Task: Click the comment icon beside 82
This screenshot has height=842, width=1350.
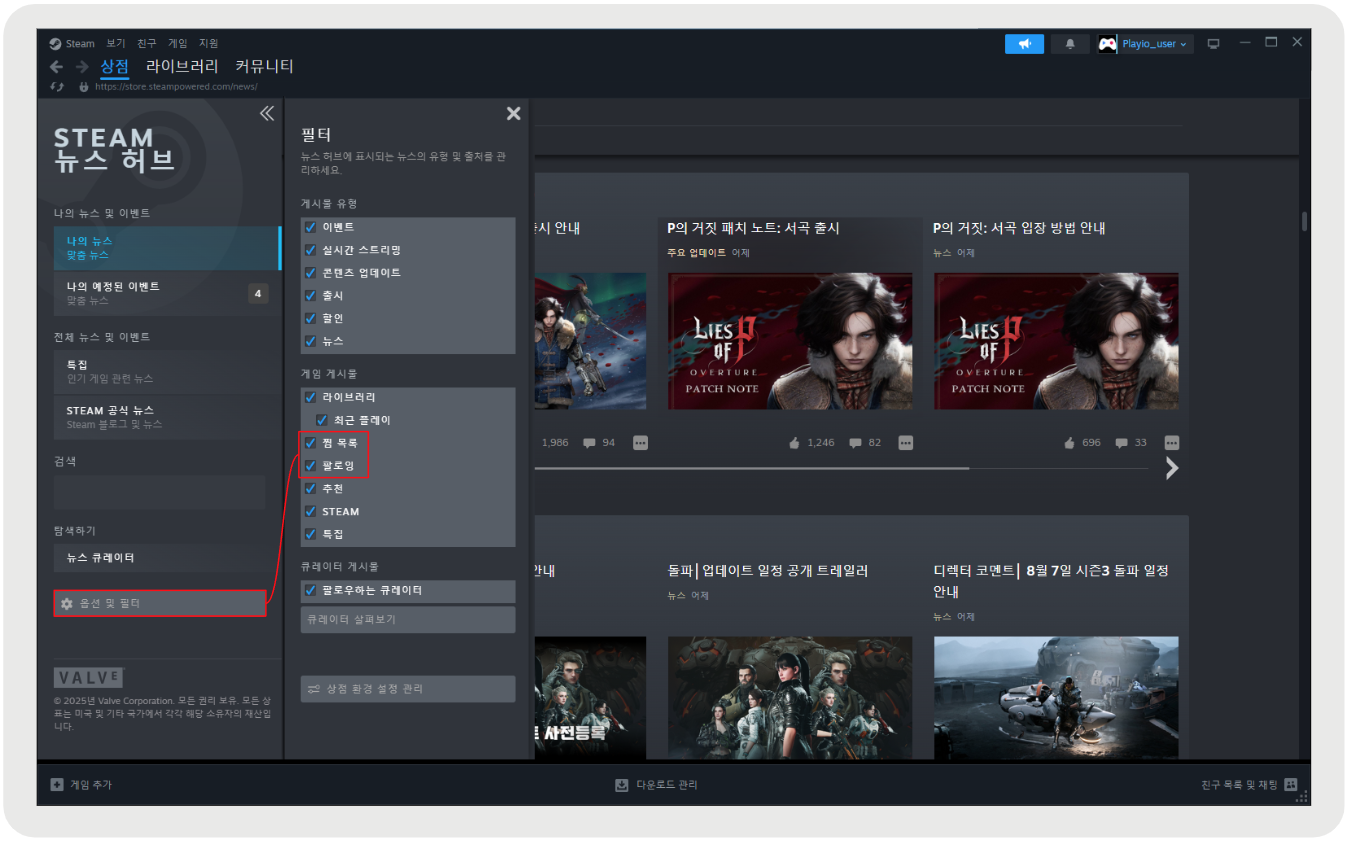Action: click(x=855, y=442)
